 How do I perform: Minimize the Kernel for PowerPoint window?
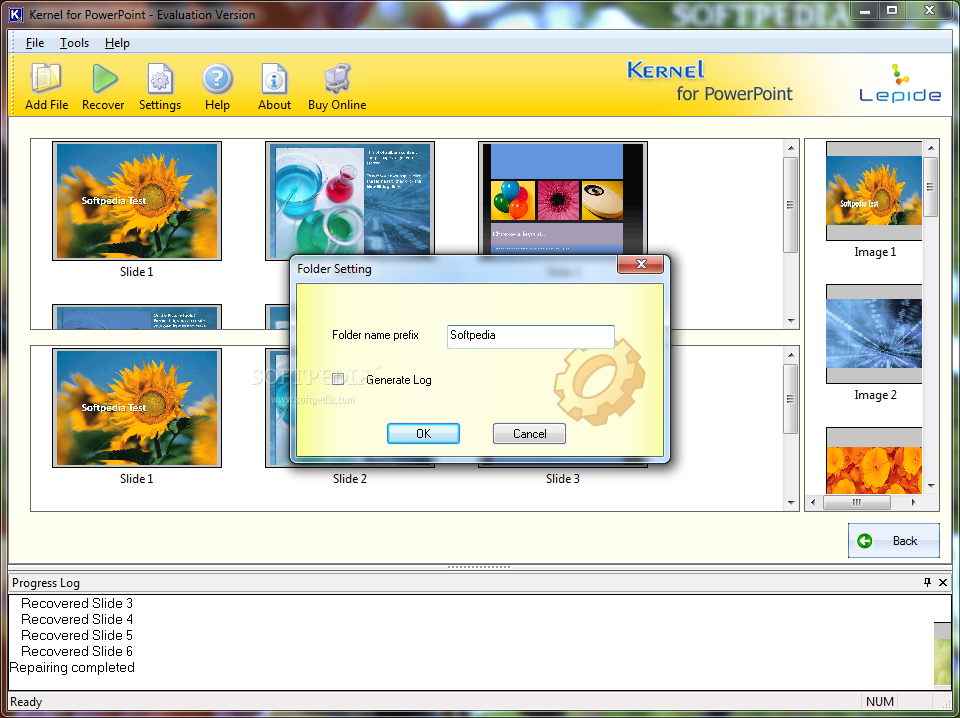[x=864, y=10]
